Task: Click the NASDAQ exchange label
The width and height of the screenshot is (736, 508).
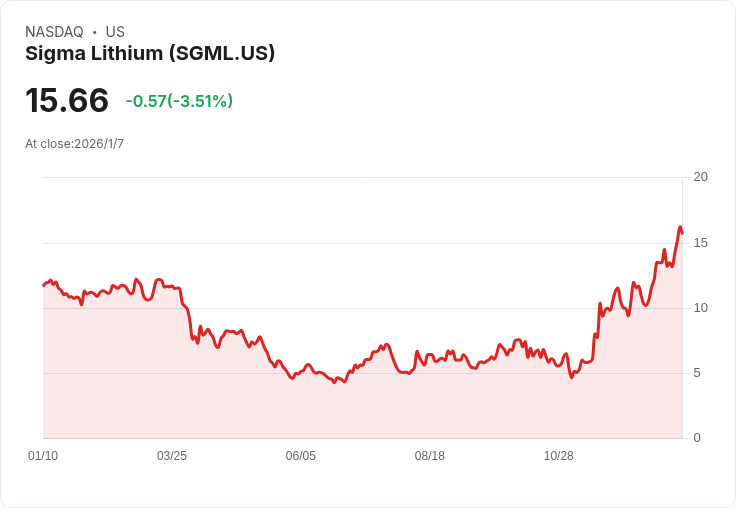Action: click(x=54, y=31)
